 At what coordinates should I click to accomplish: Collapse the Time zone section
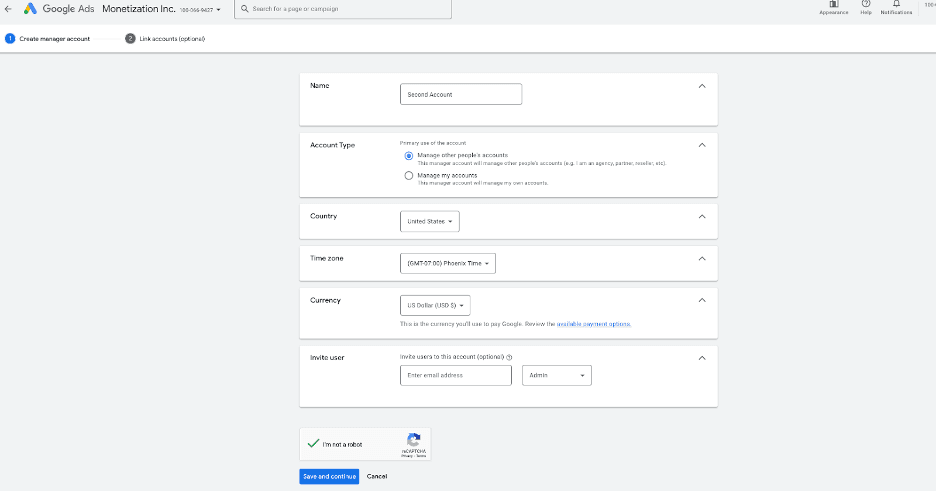702,259
